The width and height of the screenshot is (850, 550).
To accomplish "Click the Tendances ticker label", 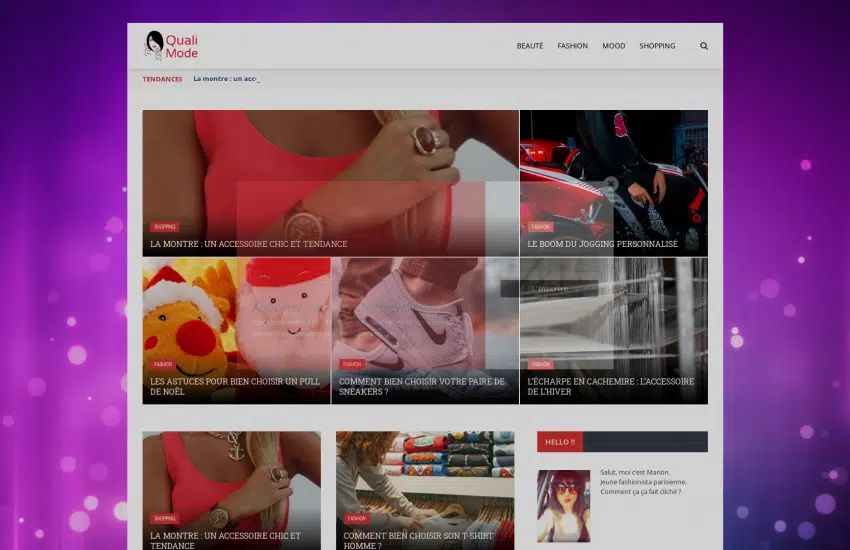I will coord(162,79).
